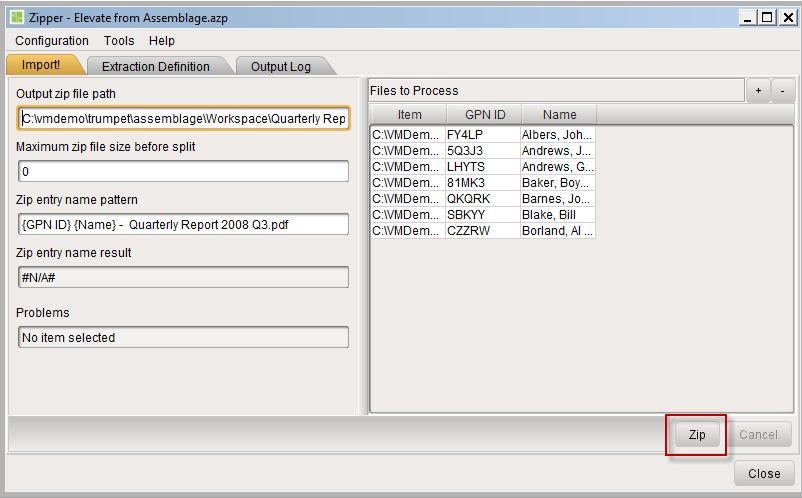Select the row with GPN ID 81MK3
Image resolution: width=802 pixels, height=498 pixels.
coord(483,183)
